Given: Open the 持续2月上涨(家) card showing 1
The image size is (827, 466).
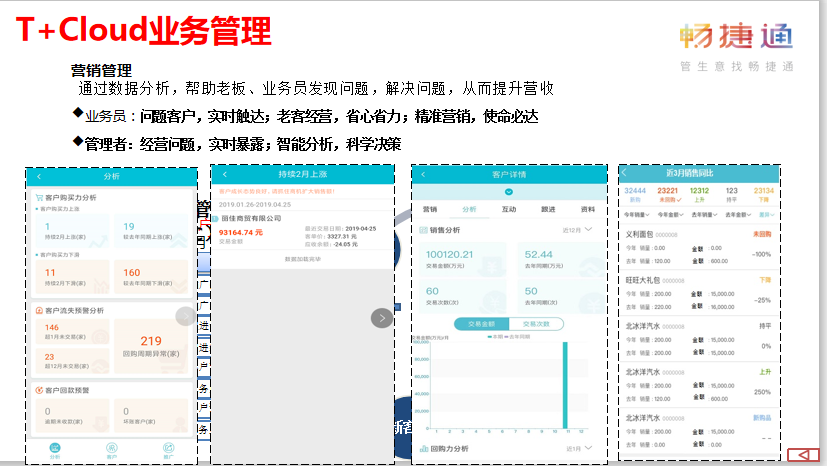Looking at the screenshot, I should (x=72, y=231).
